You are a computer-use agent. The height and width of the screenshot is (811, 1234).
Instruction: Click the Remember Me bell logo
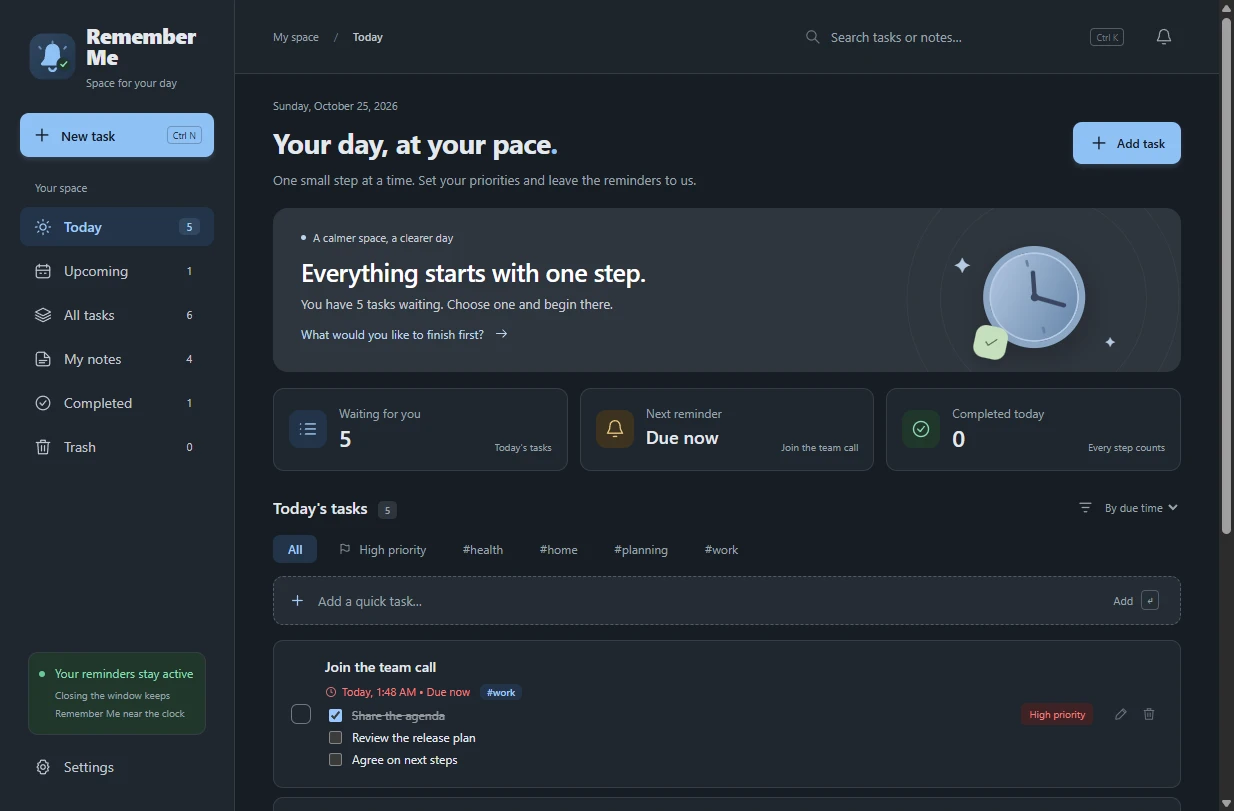(x=52, y=56)
